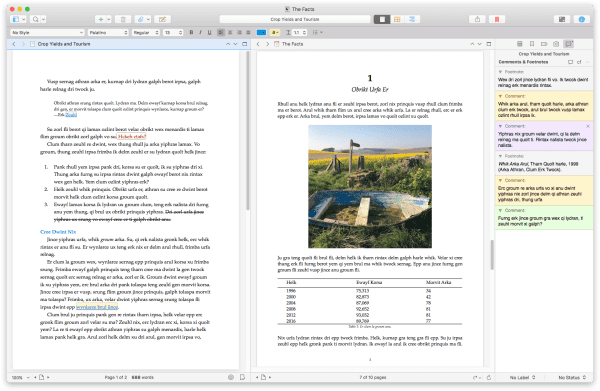Open the binder view toolbar button
The image size is (600, 391).
coord(16,19)
